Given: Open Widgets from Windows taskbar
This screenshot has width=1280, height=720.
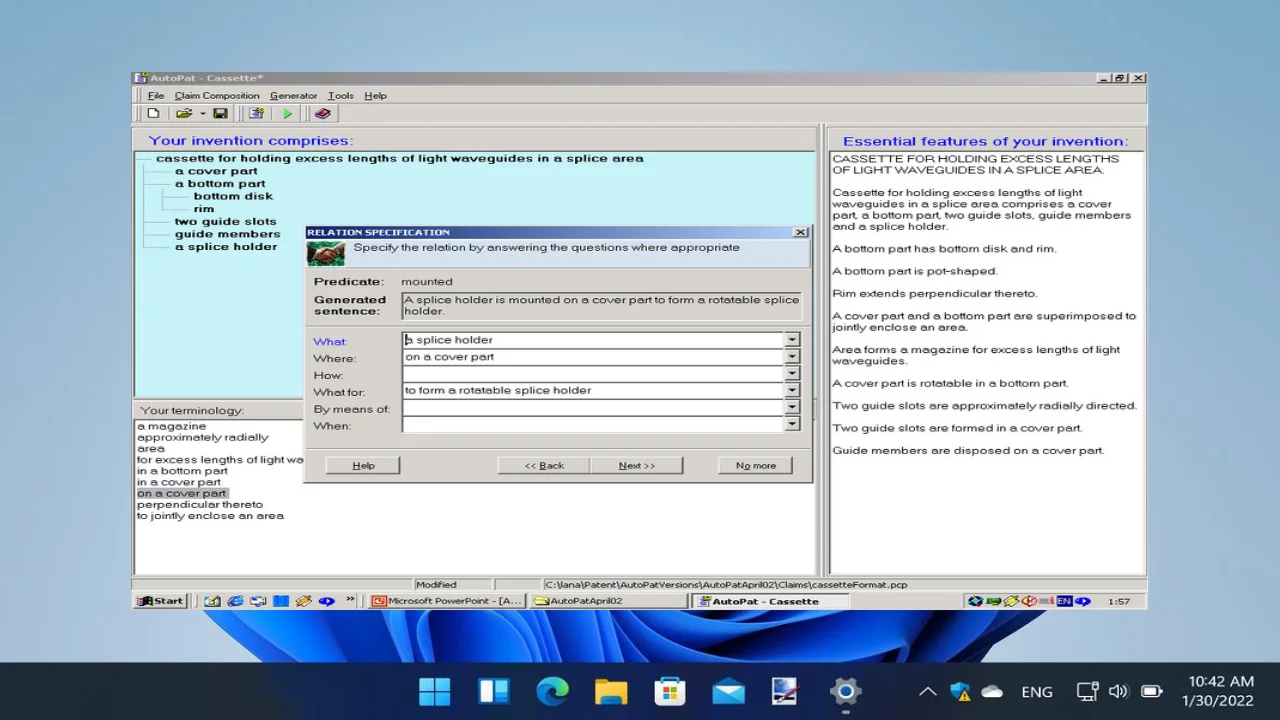Looking at the screenshot, I should point(494,691).
